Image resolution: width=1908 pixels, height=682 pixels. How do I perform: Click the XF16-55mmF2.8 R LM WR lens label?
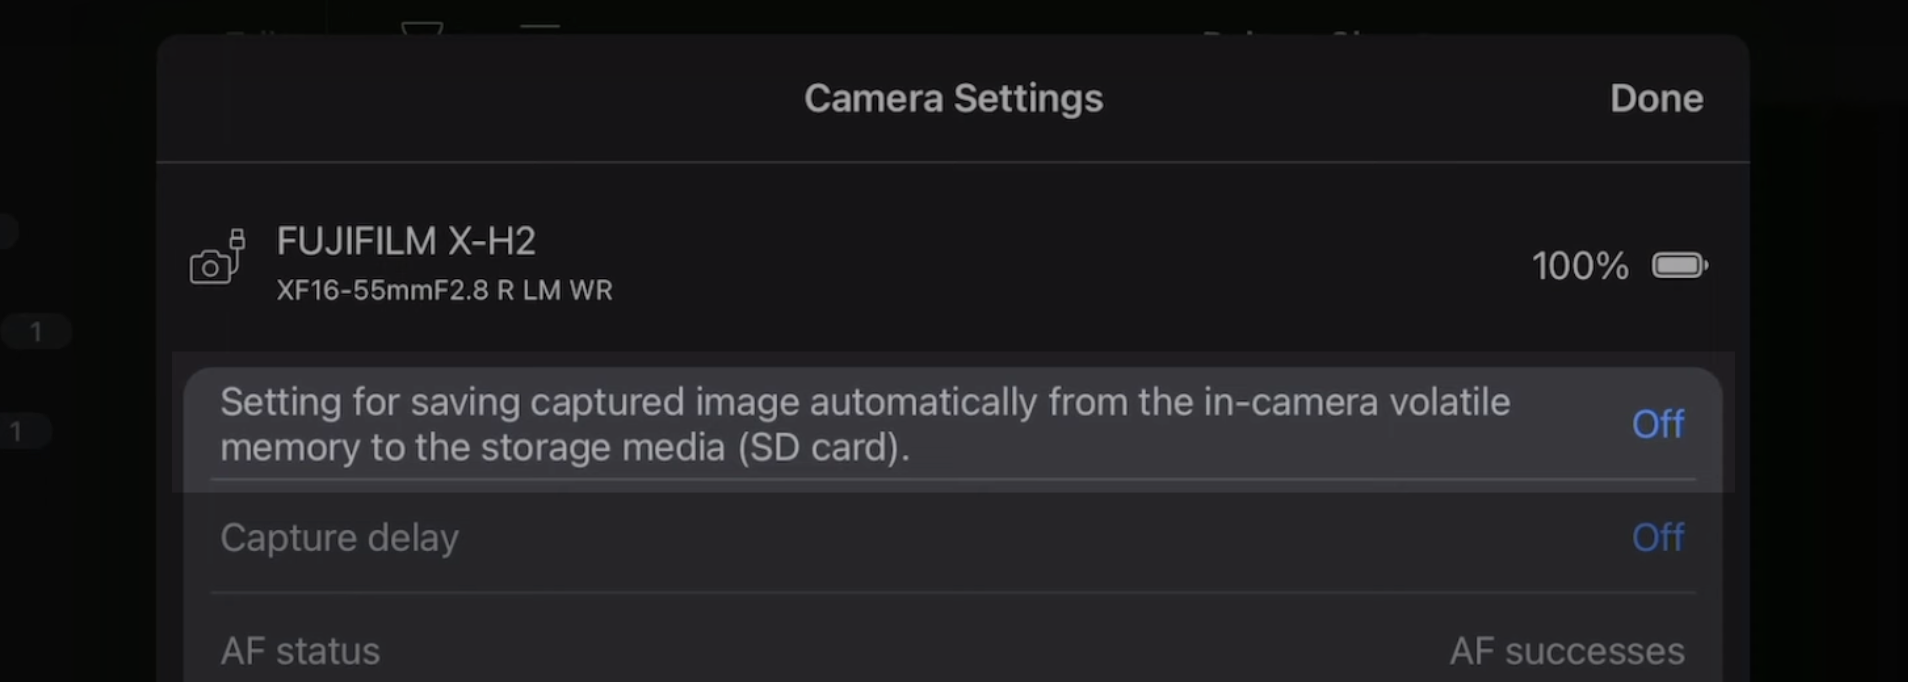coord(444,290)
